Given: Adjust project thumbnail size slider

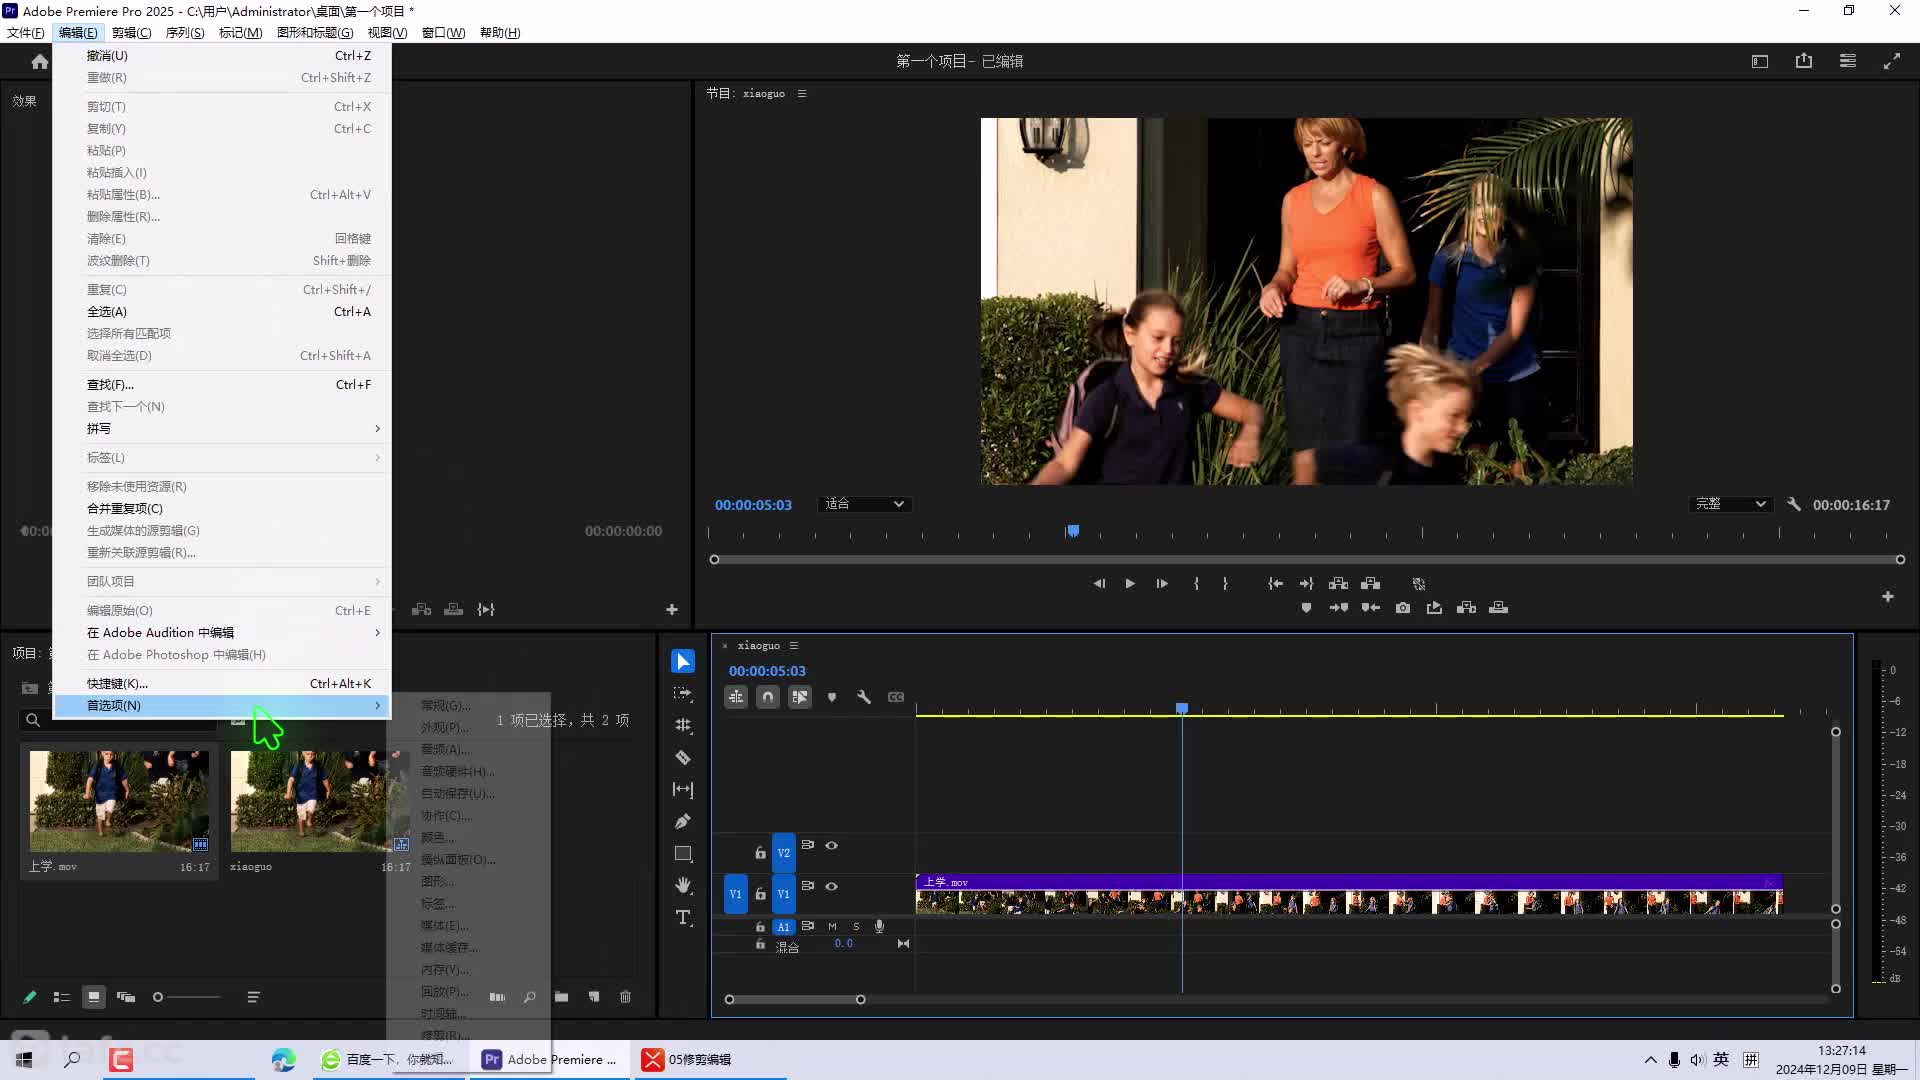Looking at the screenshot, I should 186,997.
